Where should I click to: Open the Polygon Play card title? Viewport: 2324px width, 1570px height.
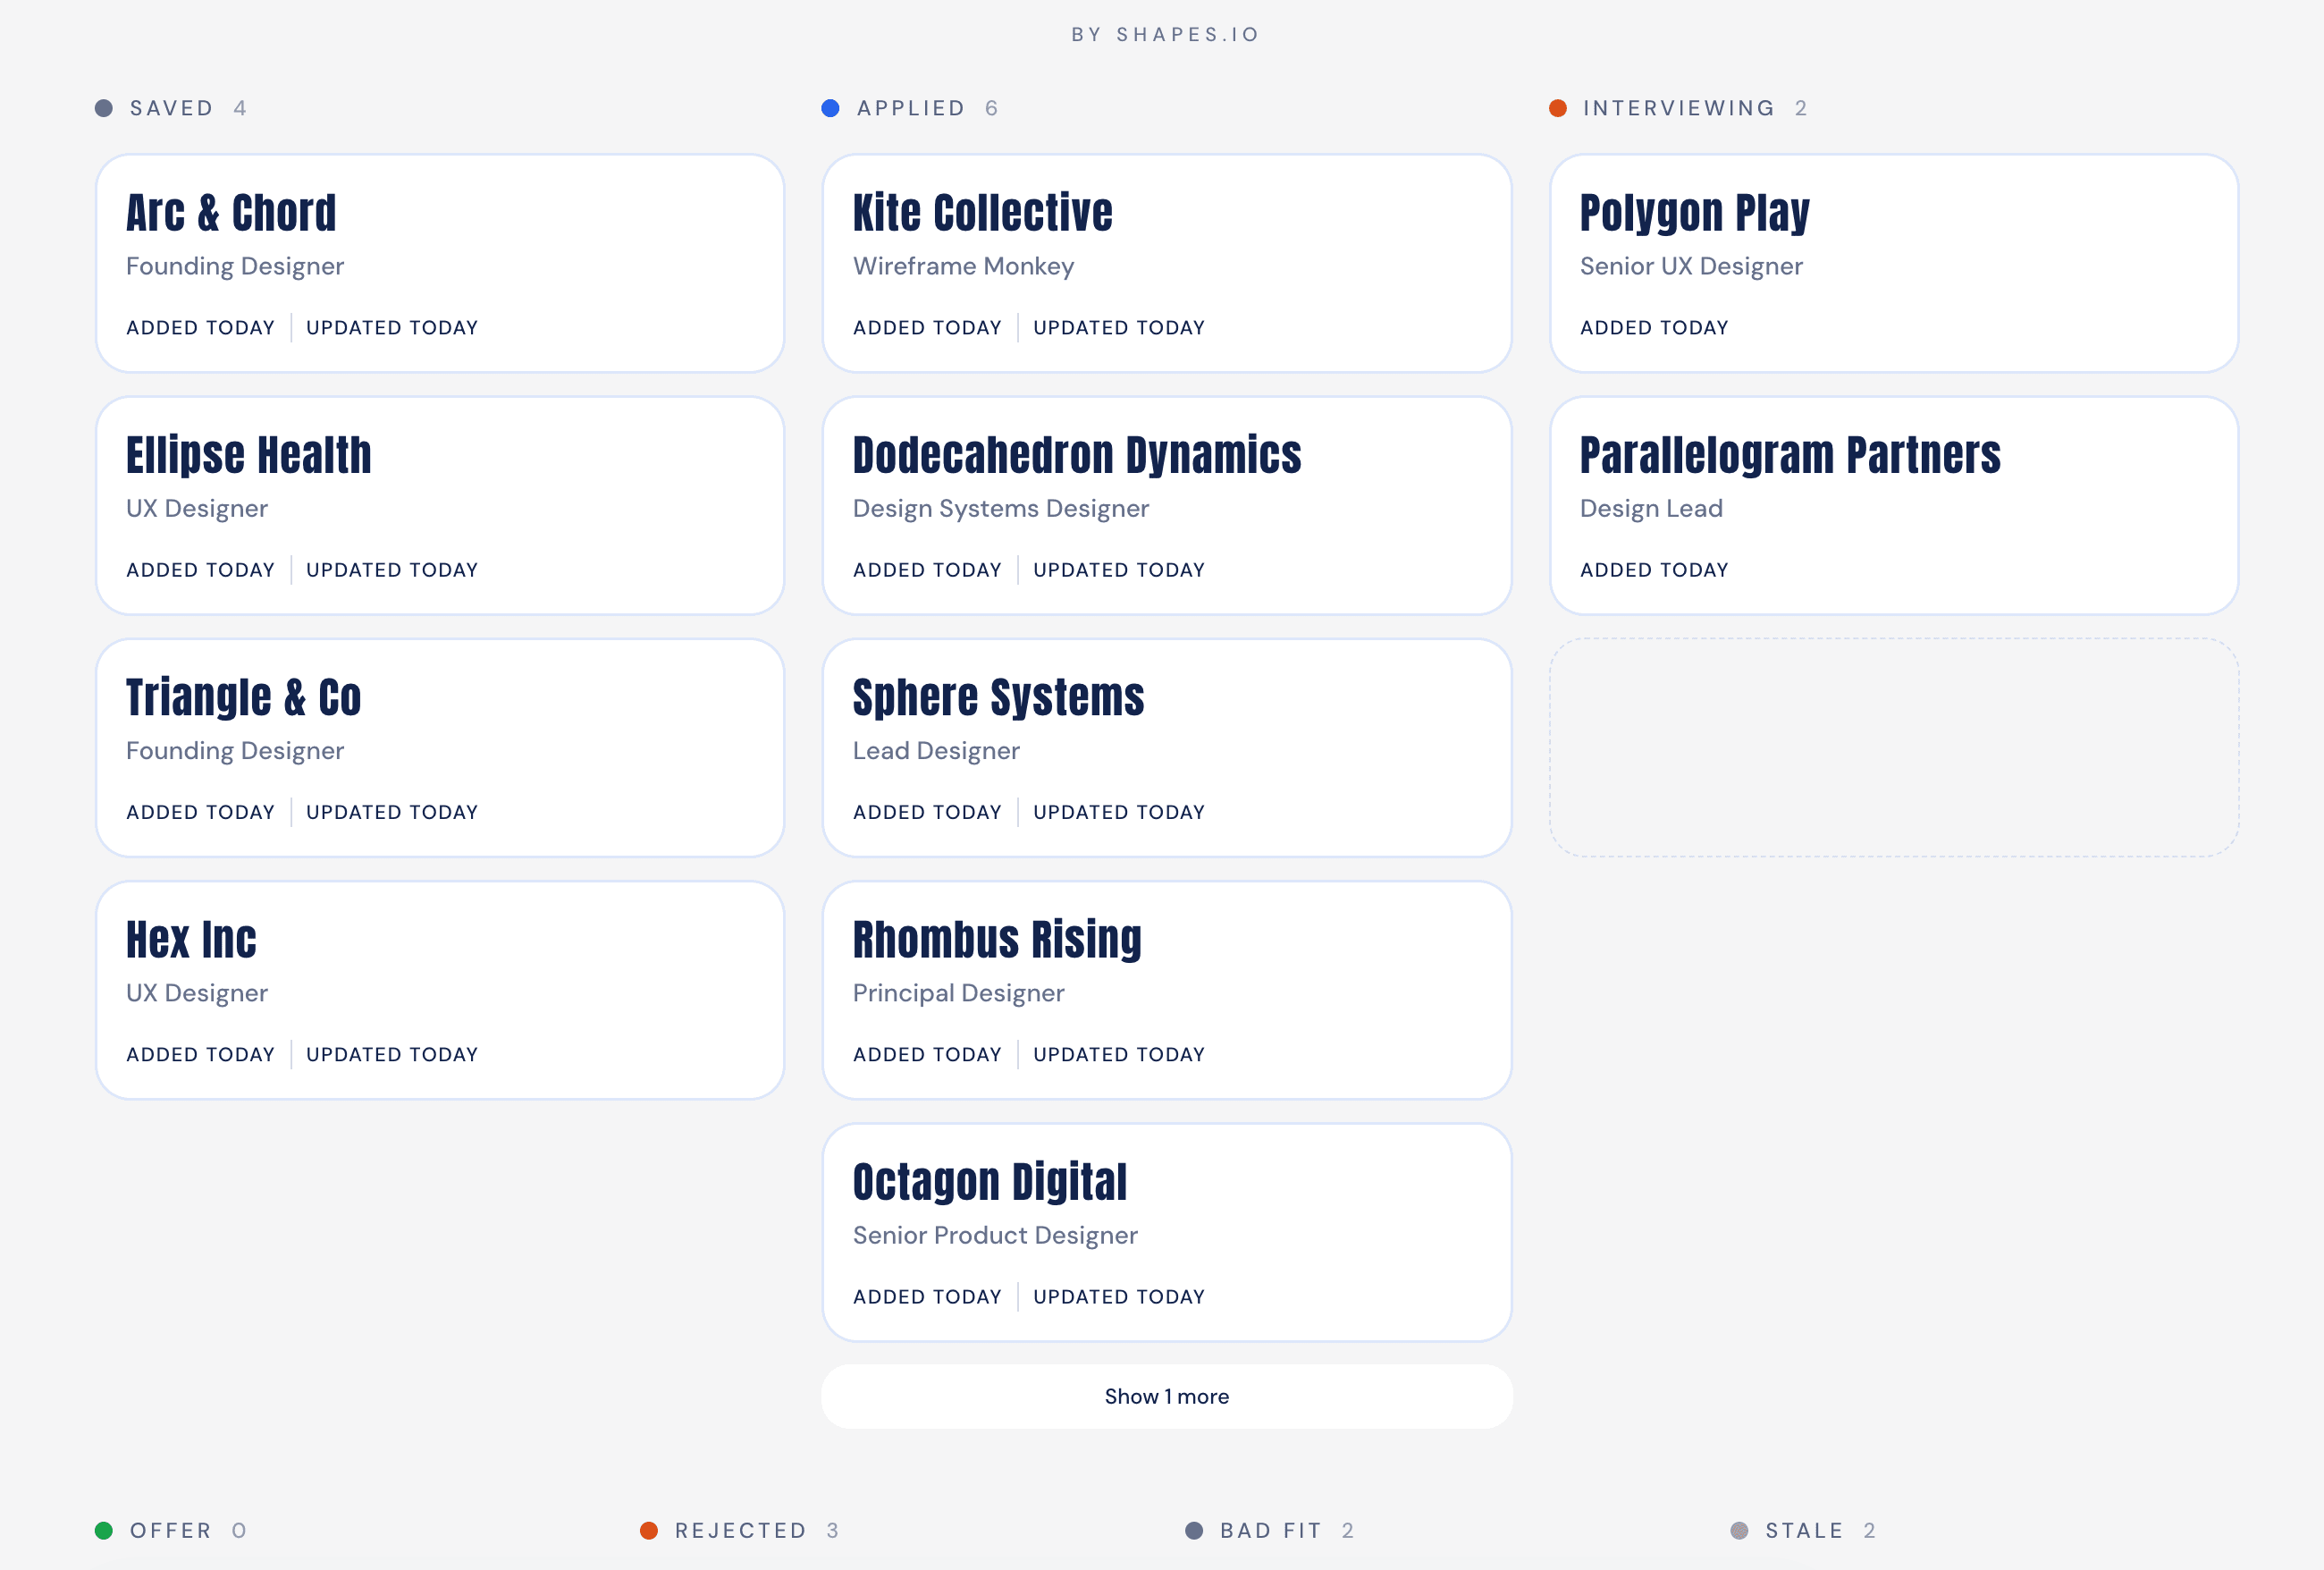(1695, 213)
